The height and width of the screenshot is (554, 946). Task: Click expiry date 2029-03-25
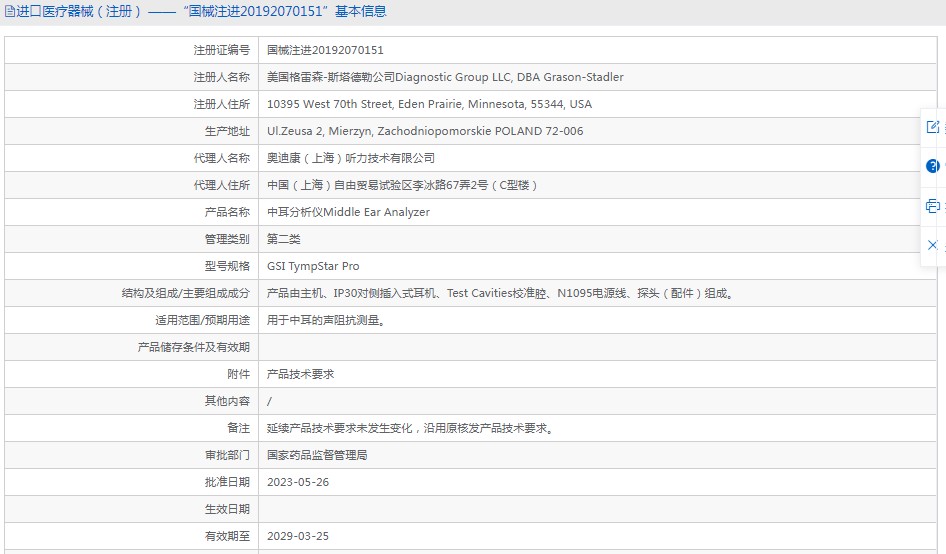[x=298, y=536]
